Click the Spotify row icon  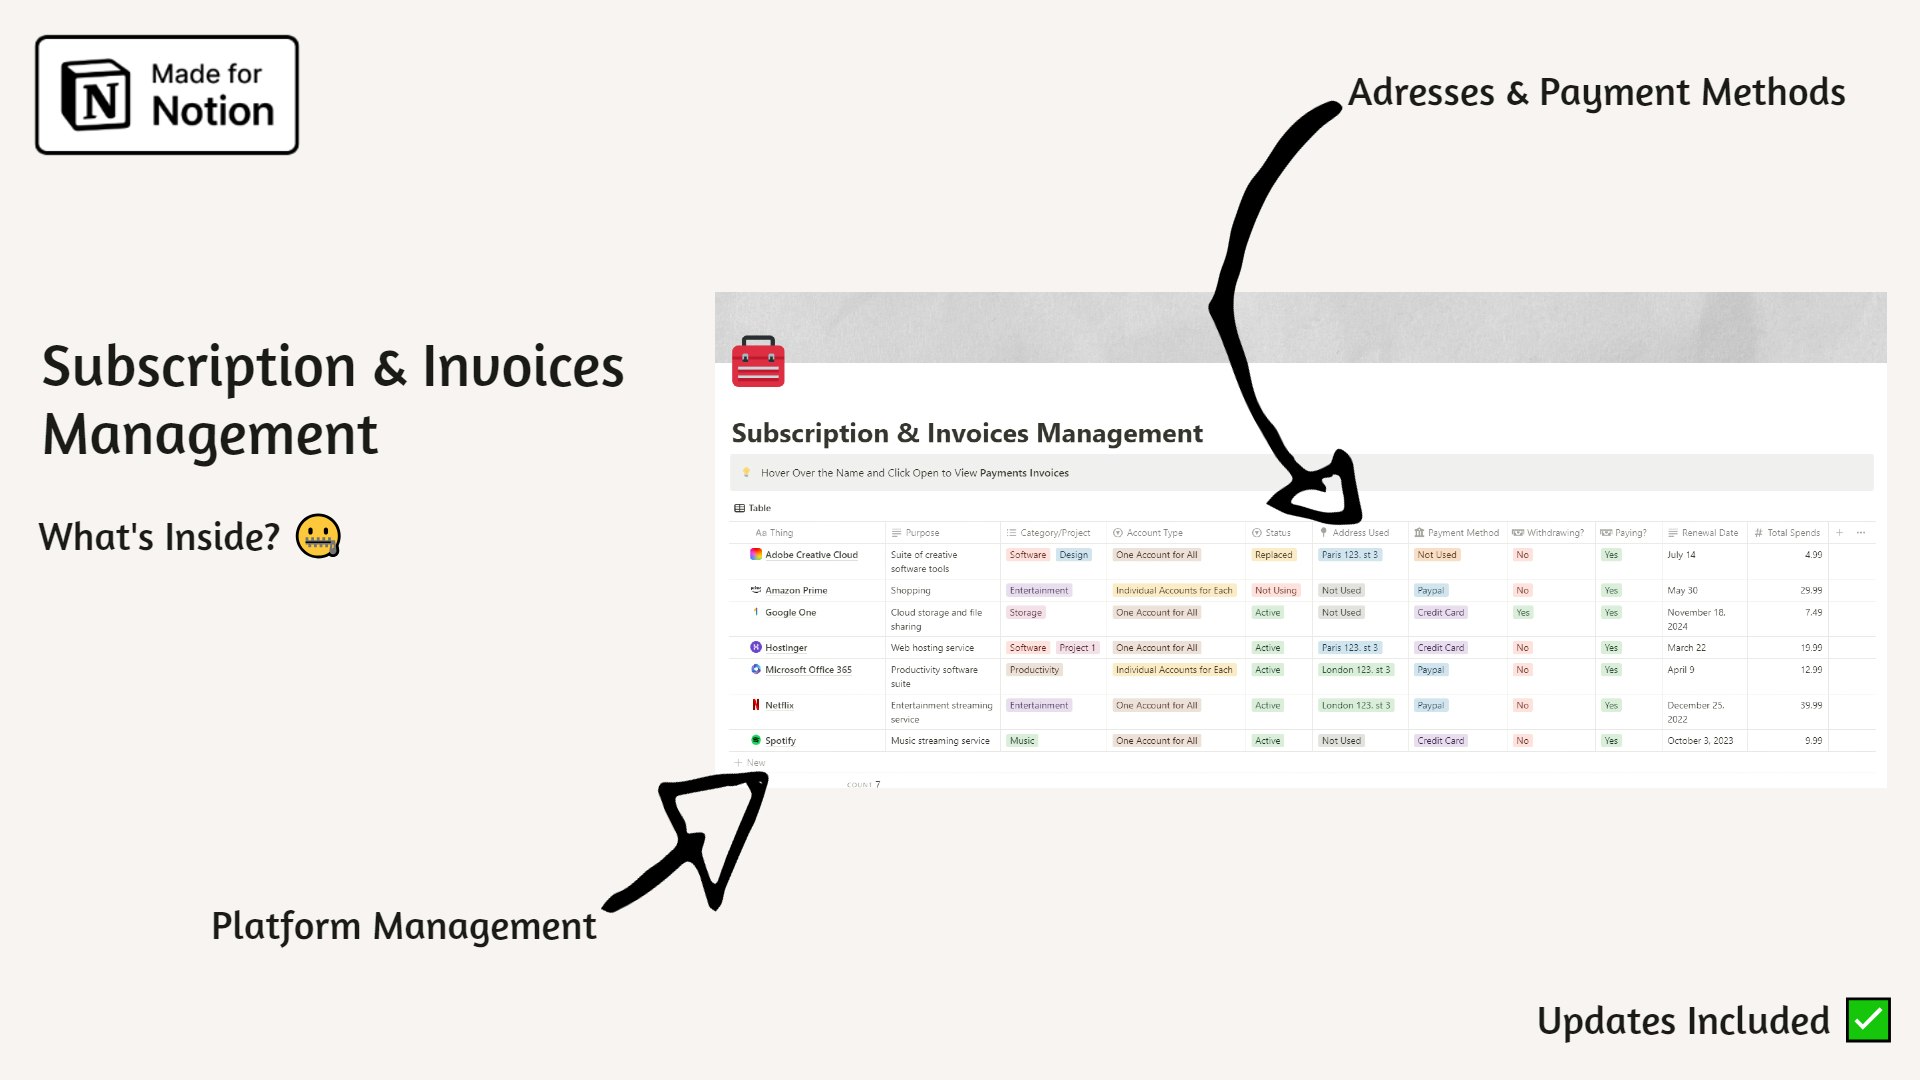(756, 740)
